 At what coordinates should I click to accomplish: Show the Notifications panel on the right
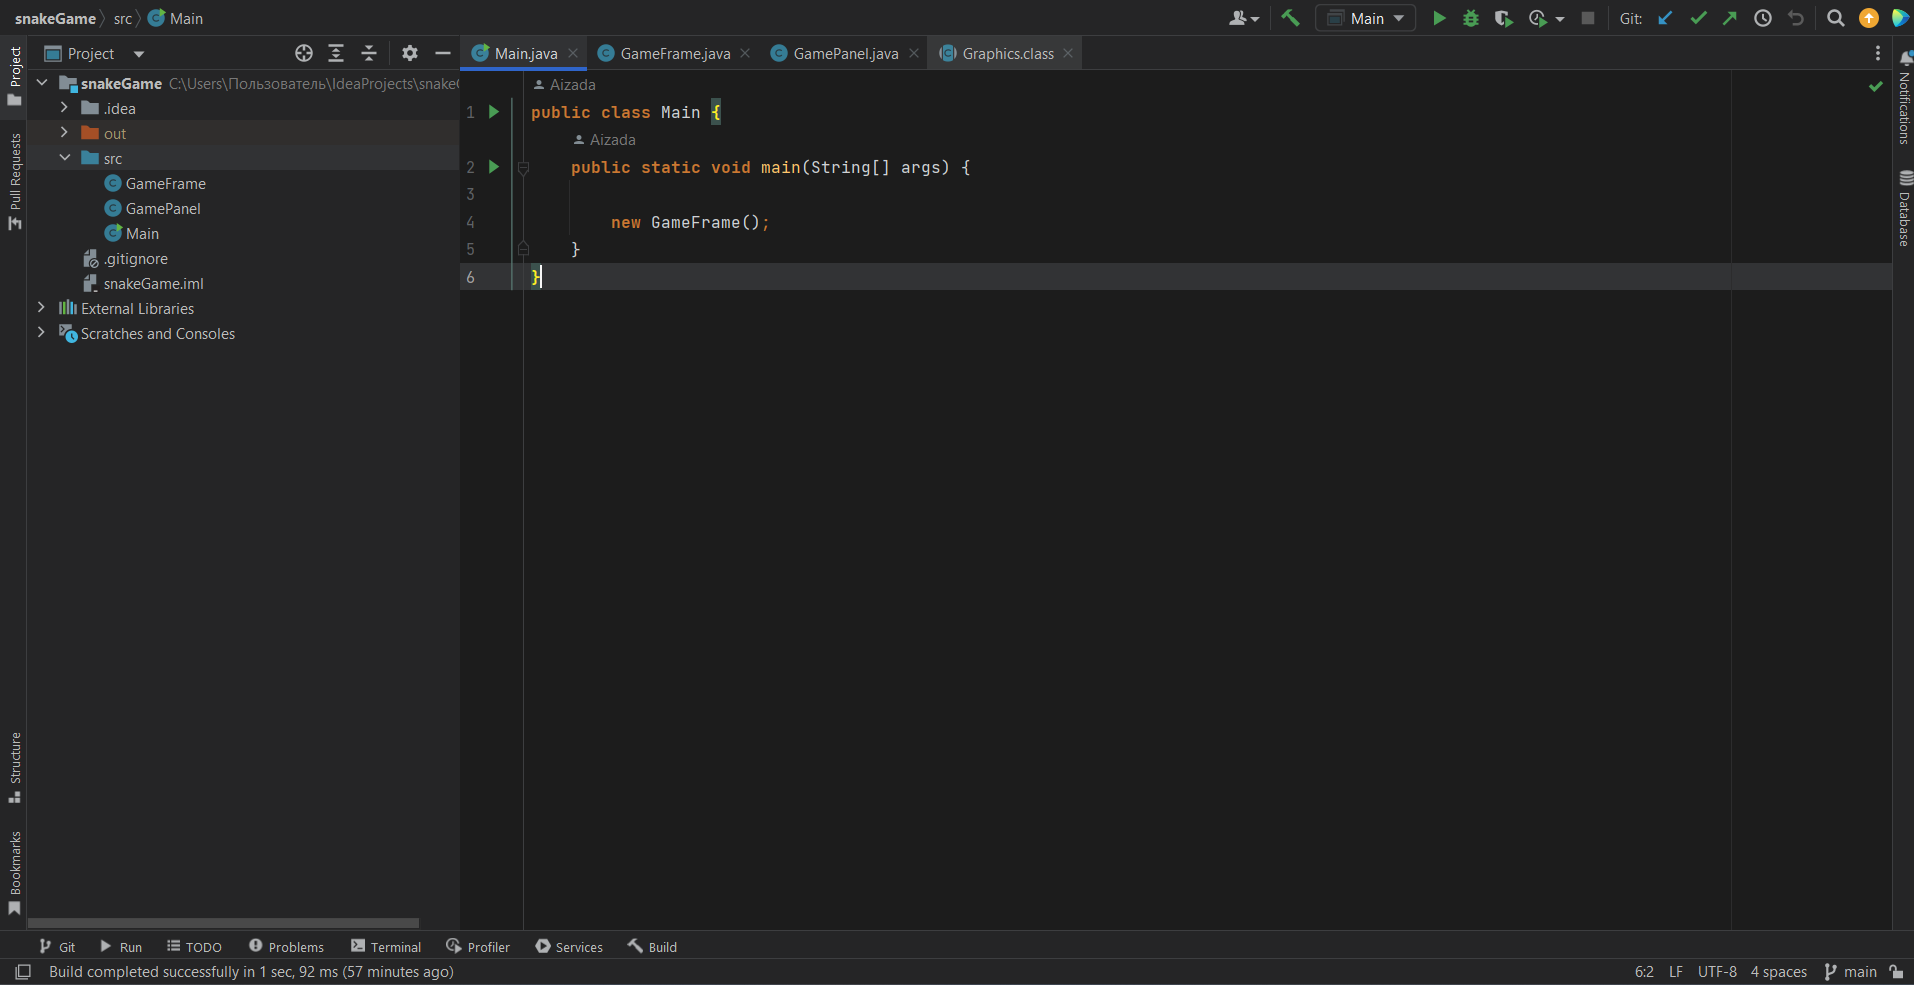coord(1903,110)
